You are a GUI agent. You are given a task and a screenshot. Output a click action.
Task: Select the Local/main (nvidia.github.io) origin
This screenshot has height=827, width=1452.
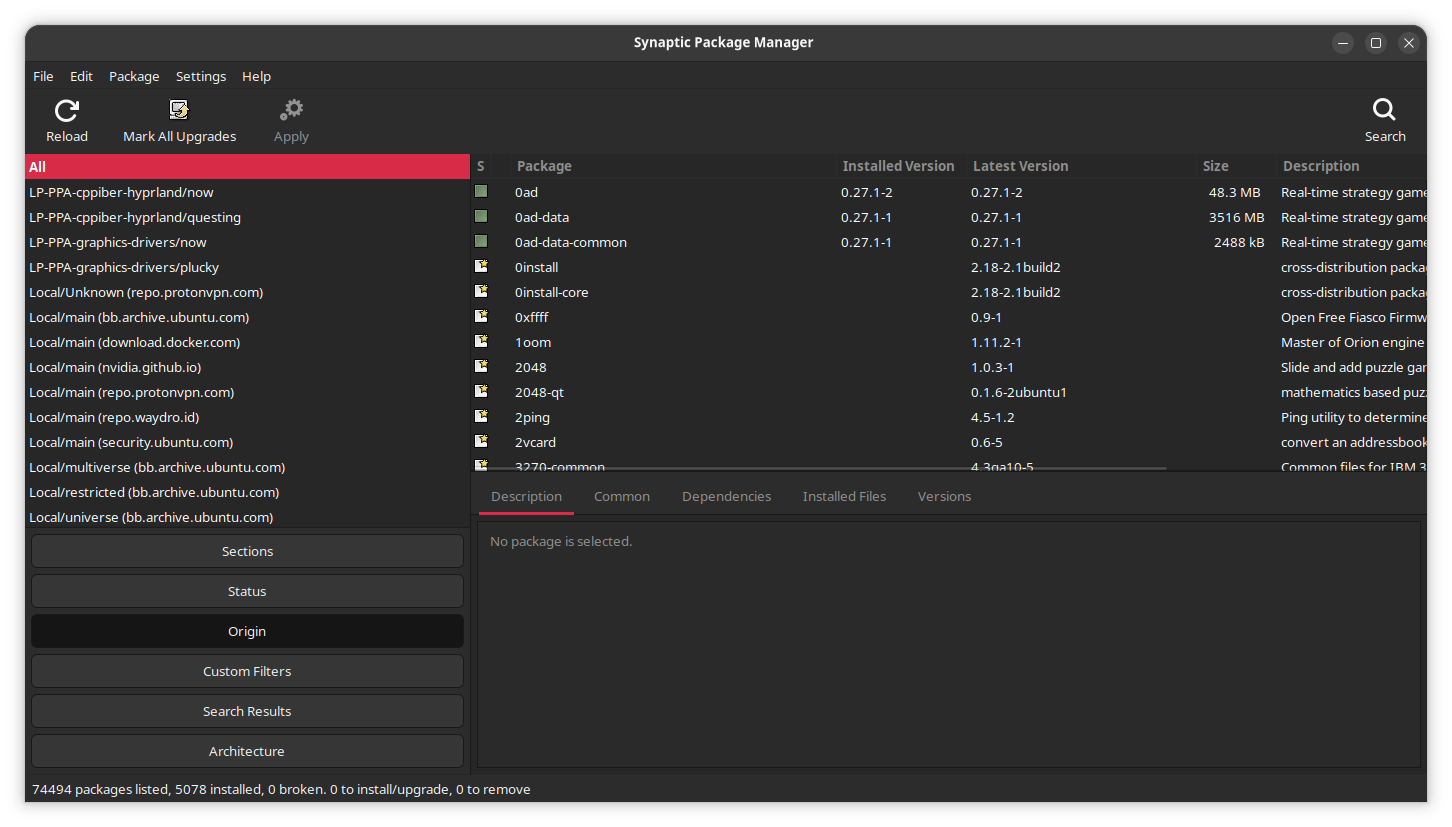[x=113, y=367]
